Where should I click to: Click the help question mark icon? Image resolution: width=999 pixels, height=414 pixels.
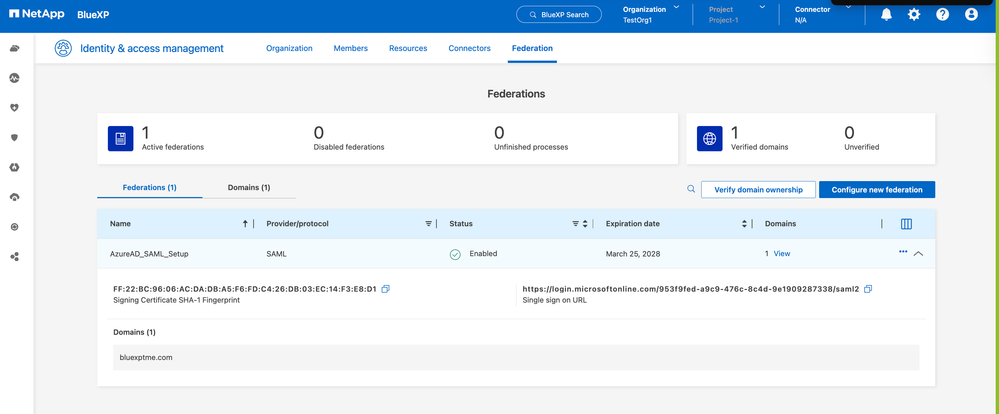tap(942, 15)
